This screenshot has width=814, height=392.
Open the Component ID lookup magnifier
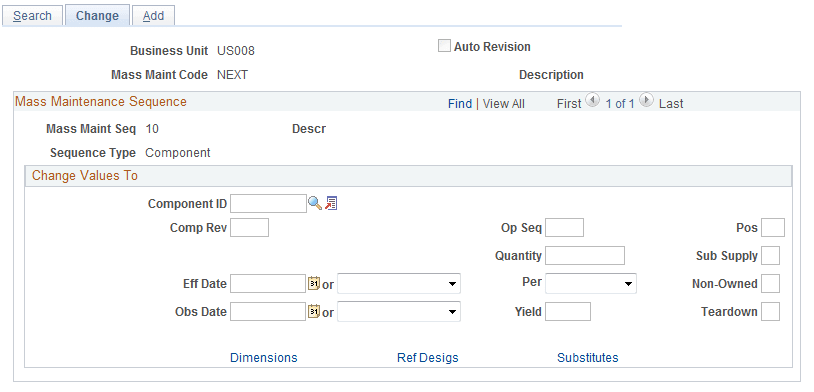[315, 204]
